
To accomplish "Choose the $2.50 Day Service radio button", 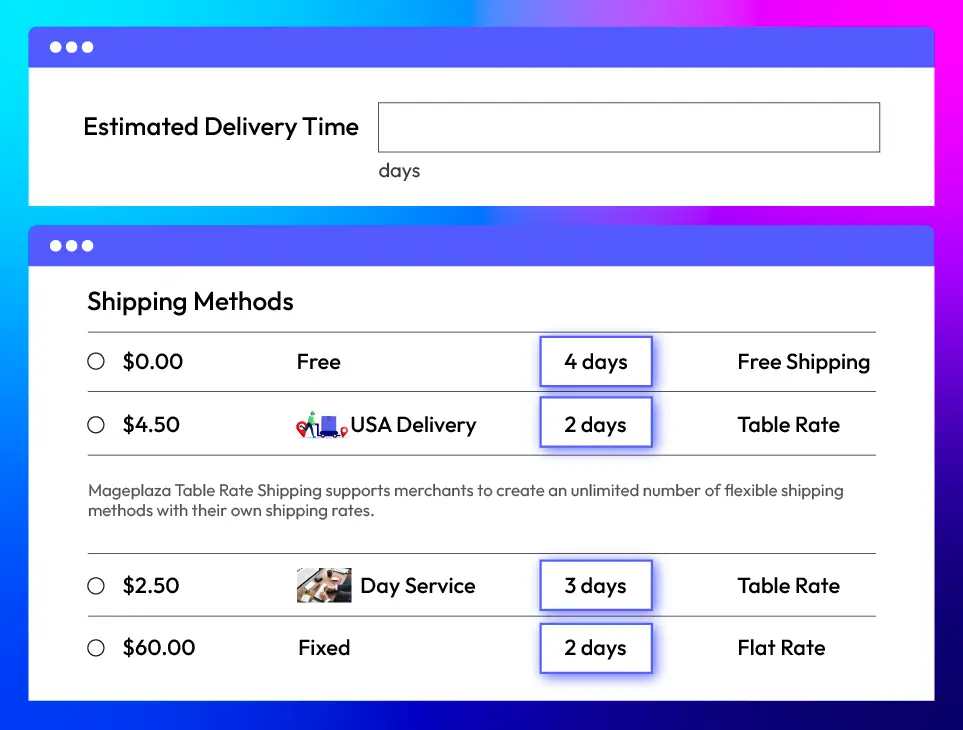I will point(96,586).
